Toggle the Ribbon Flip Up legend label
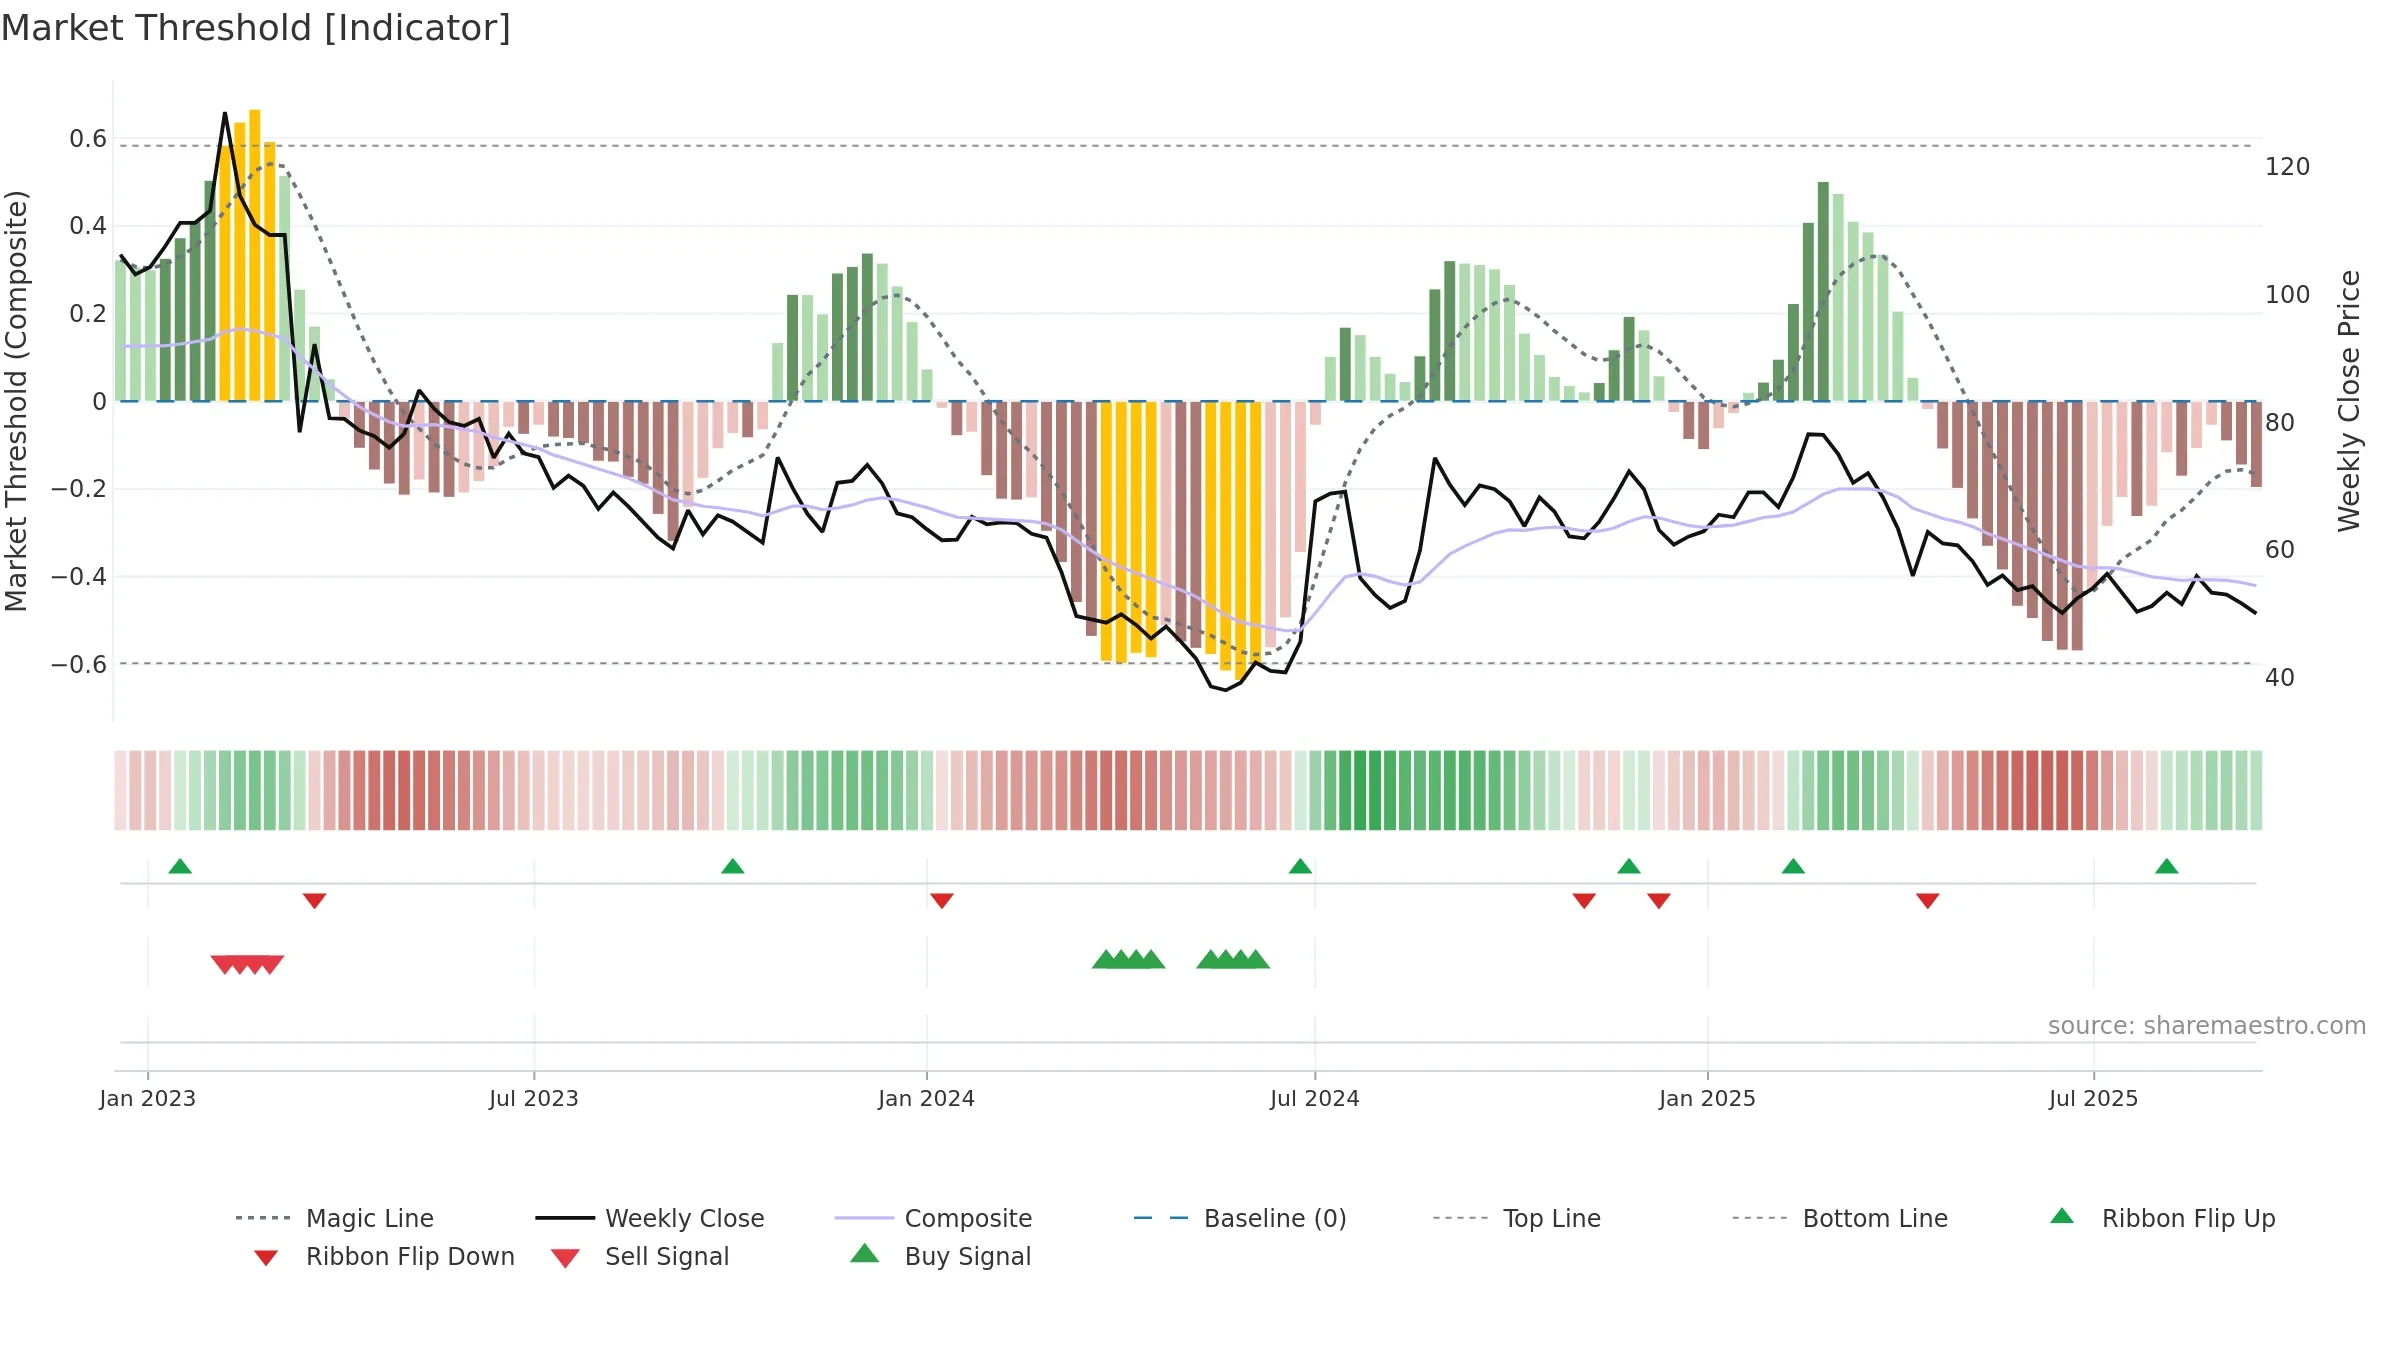The height and width of the screenshot is (1350, 2400). (x=2189, y=1218)
